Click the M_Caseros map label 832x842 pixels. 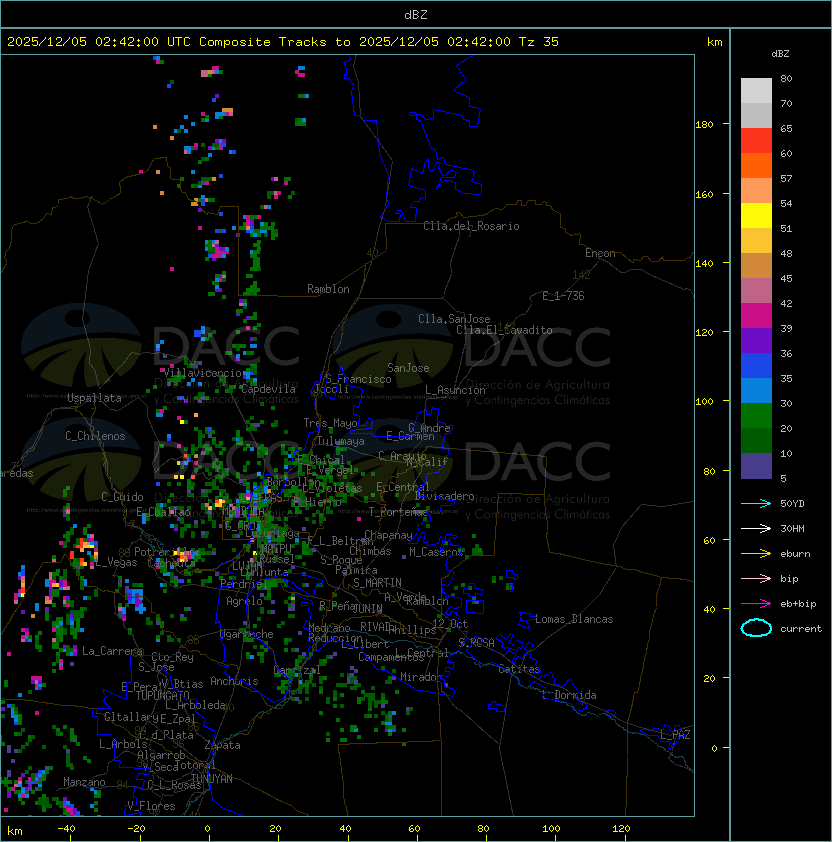pos(436,551)
